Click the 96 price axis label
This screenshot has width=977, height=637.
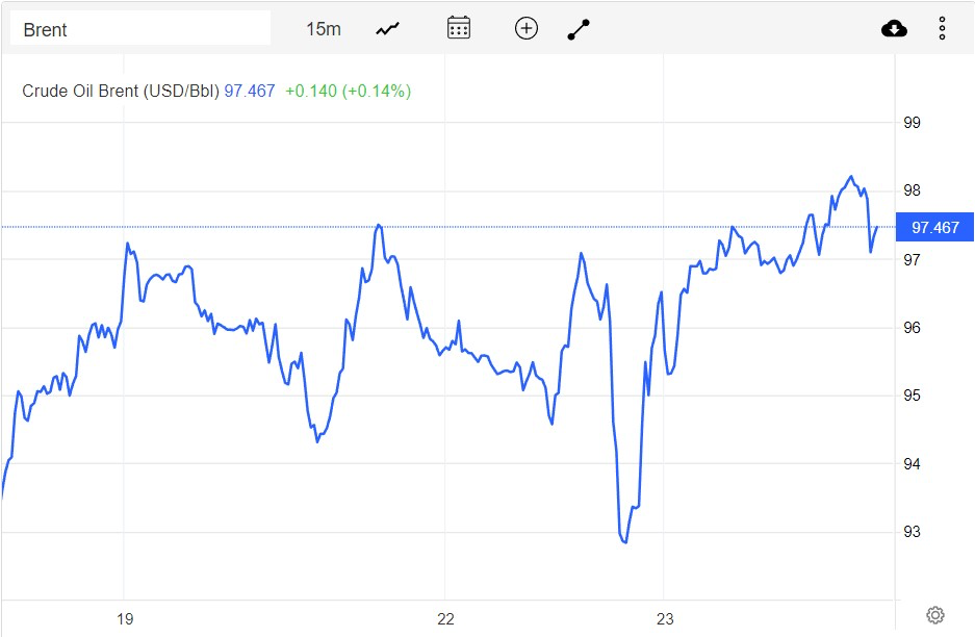[x=911, y=328]
